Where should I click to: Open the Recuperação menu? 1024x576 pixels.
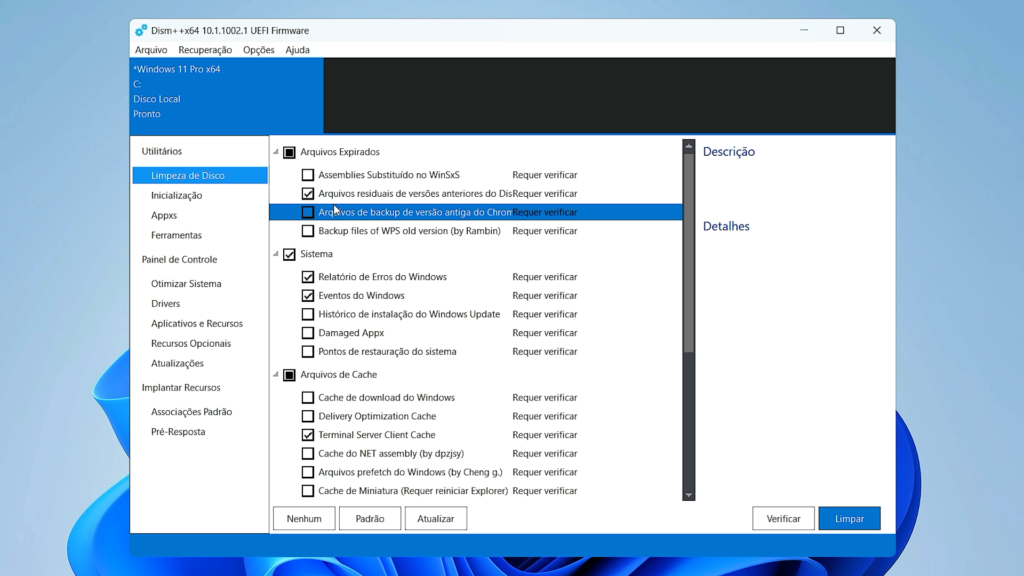205,49
